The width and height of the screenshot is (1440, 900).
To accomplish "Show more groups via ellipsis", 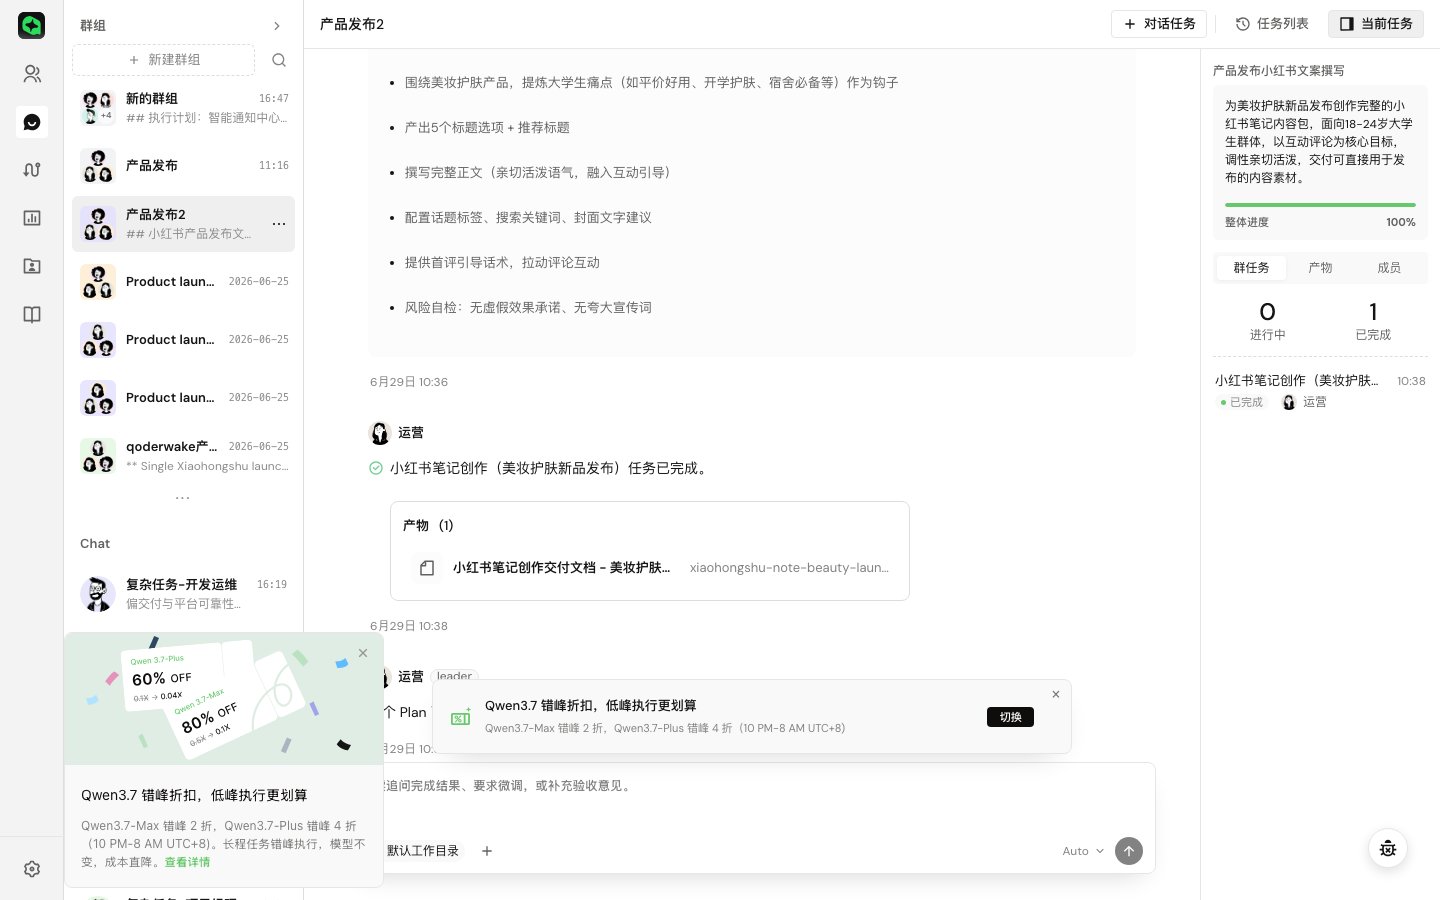I will tap(183, 497).
